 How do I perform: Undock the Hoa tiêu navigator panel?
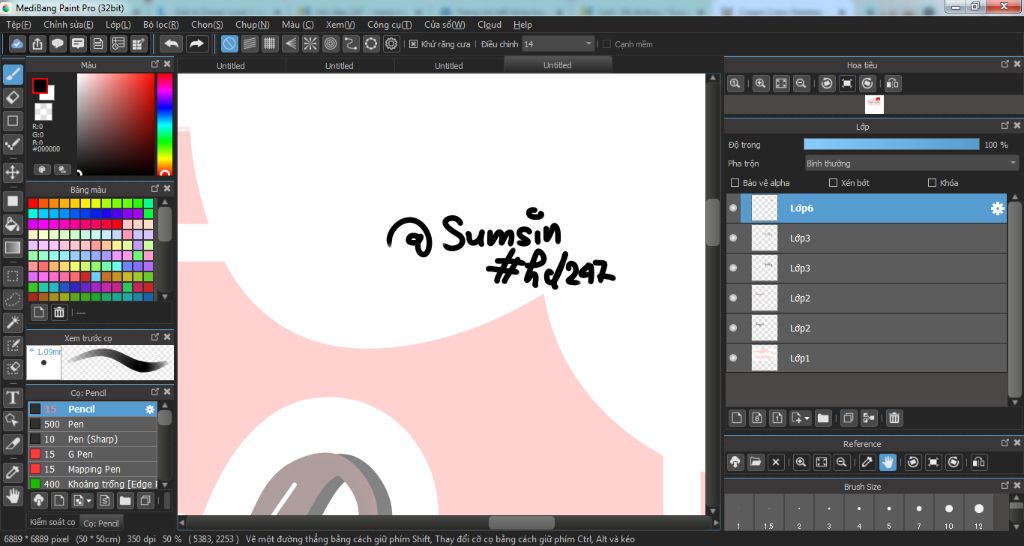1004,64
